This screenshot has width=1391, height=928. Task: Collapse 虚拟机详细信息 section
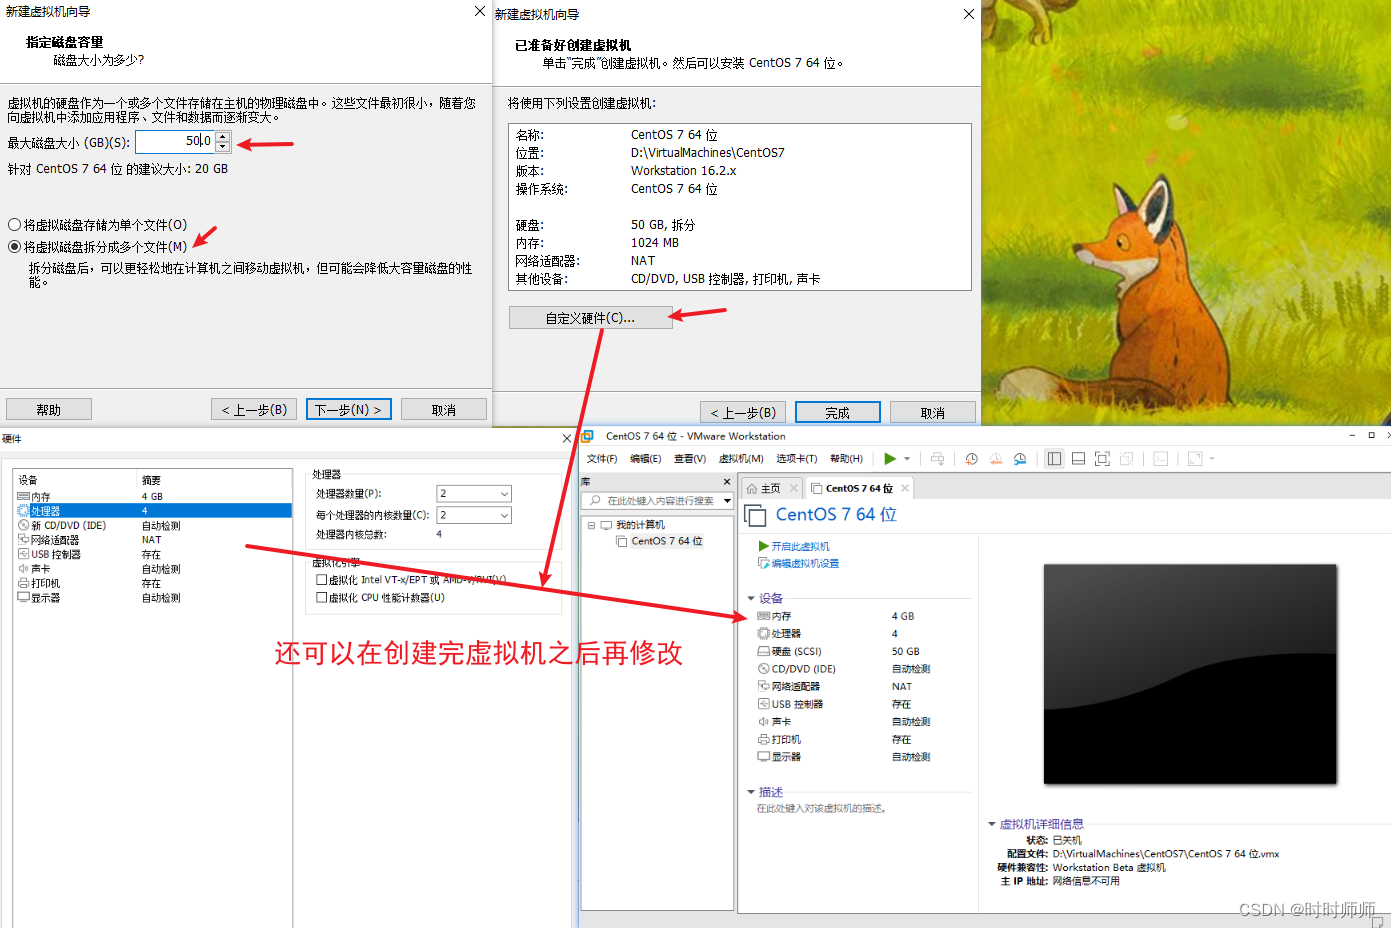click(x=992, y=824)
